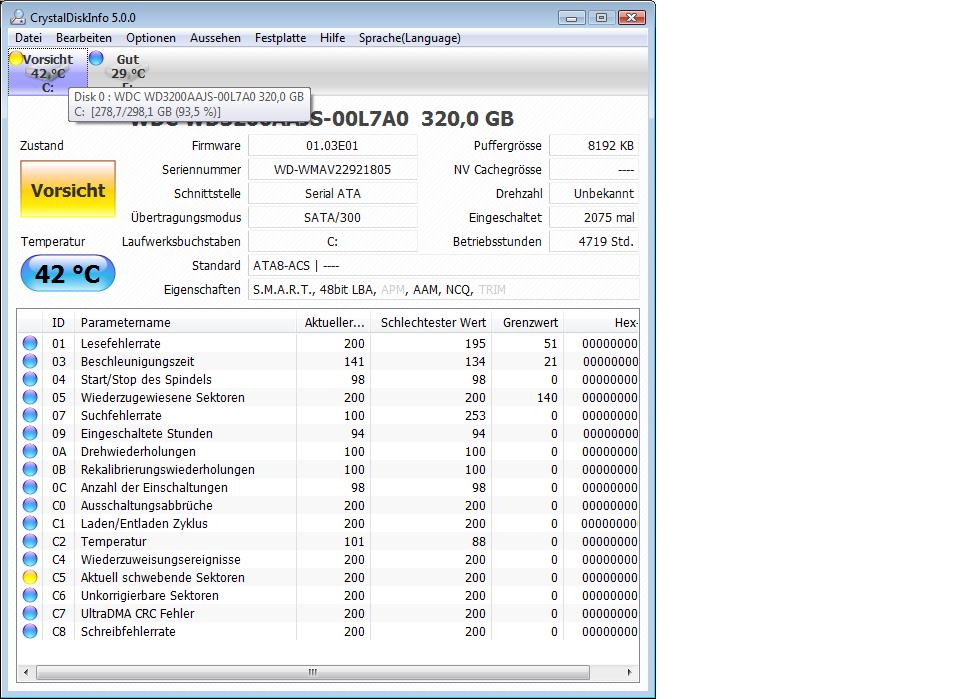Click the status icon for the C2 Temperatur row
This screenshot has height=699, width=960.
(30, 541)
